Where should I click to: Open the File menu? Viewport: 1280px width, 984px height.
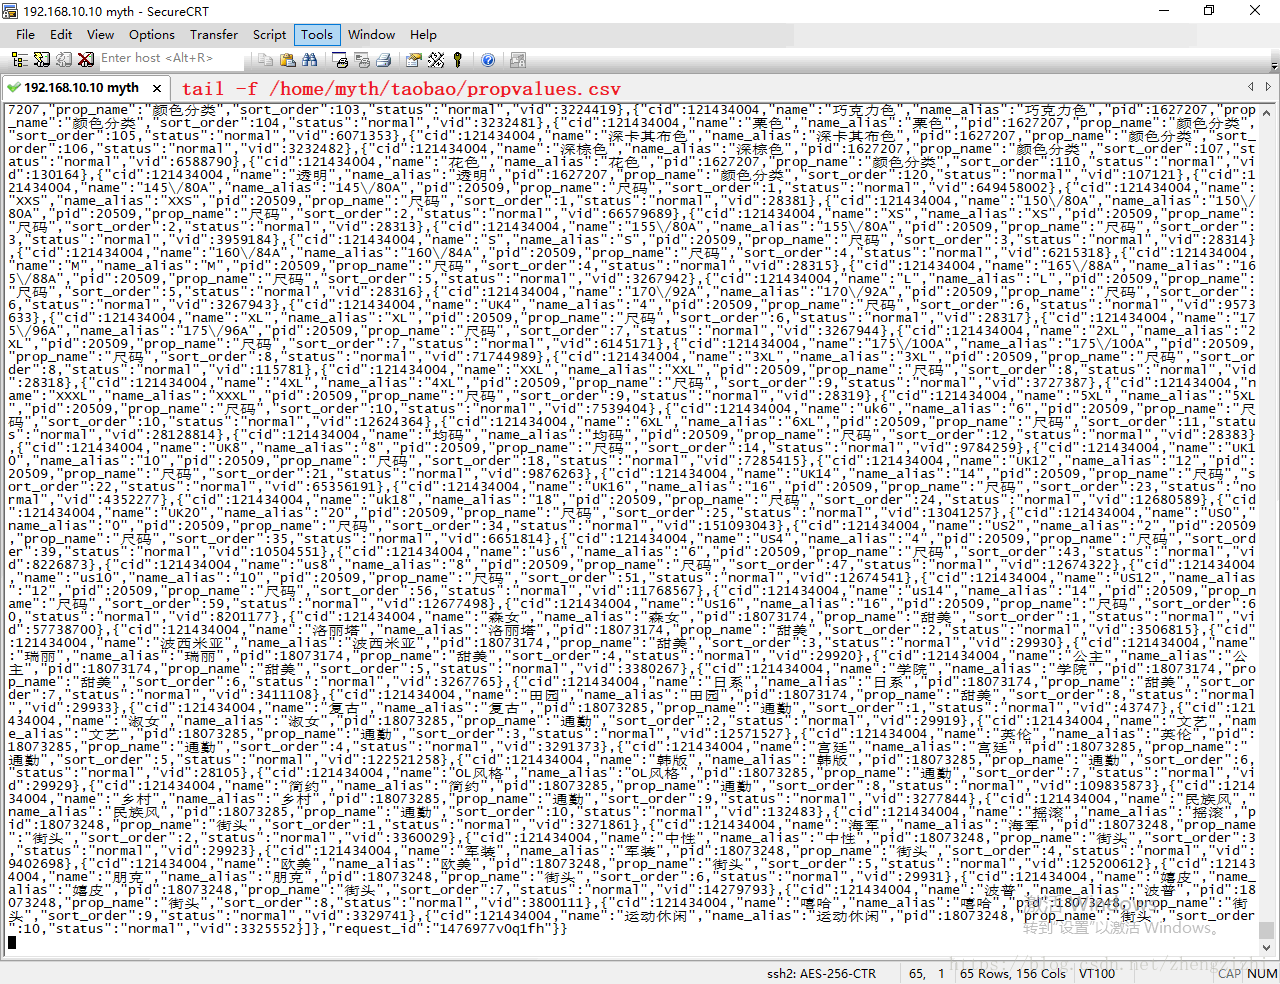pos(26,34)
